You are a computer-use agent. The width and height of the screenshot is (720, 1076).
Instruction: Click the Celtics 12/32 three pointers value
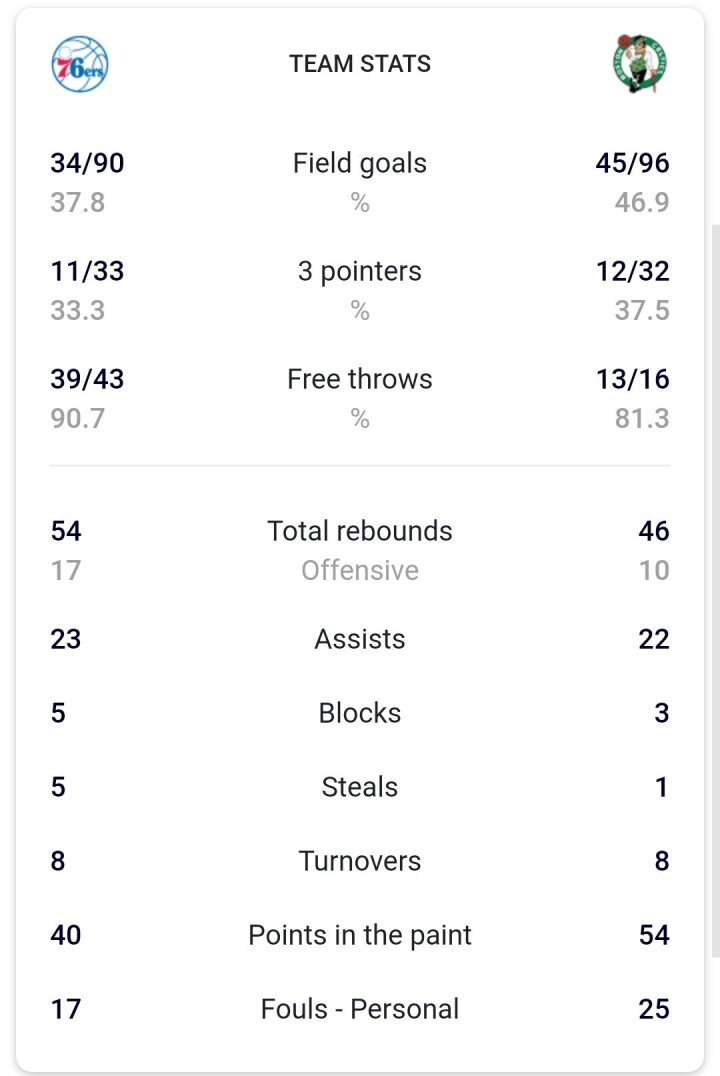(x=632, y=271)
